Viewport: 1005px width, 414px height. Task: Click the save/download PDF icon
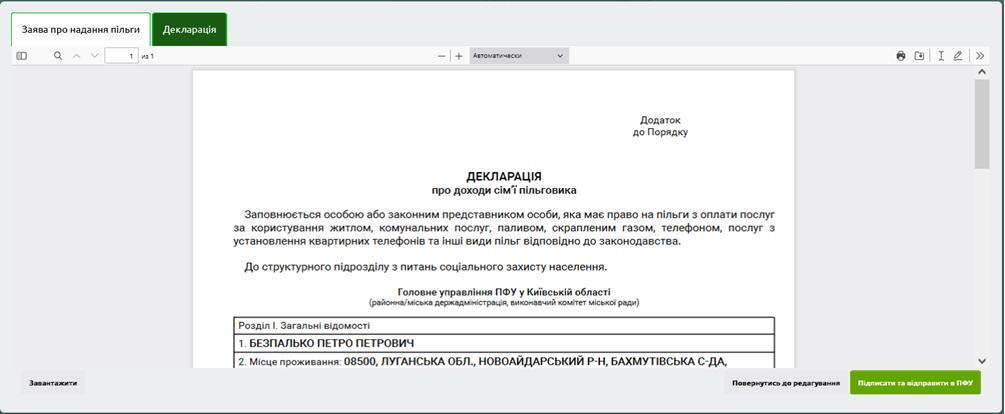(919, 56)
